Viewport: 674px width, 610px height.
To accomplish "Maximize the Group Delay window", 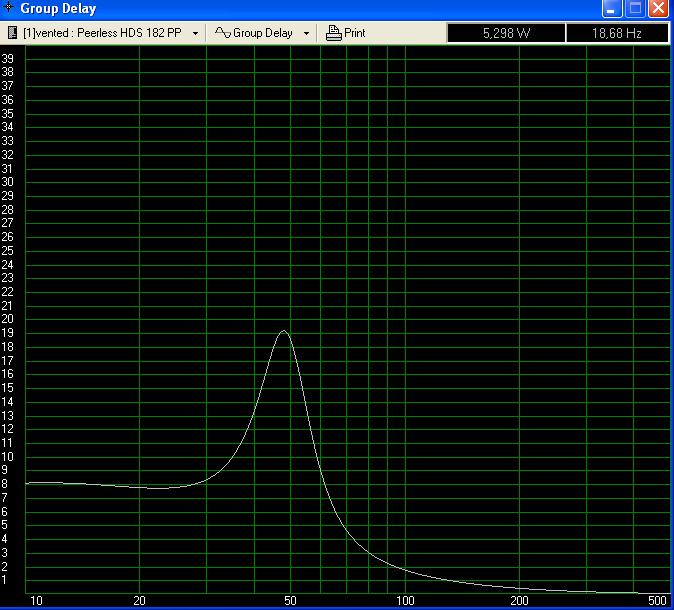I will click(x=635, y=9).
